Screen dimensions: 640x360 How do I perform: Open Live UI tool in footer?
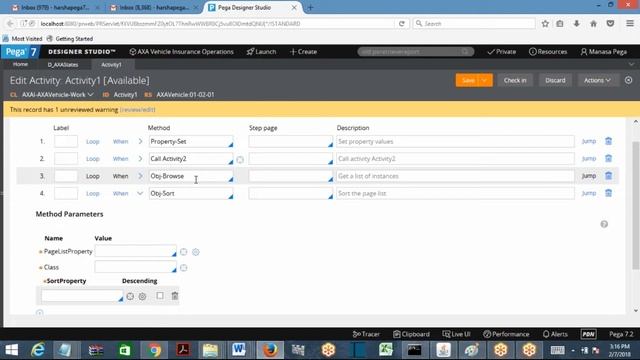456,334
